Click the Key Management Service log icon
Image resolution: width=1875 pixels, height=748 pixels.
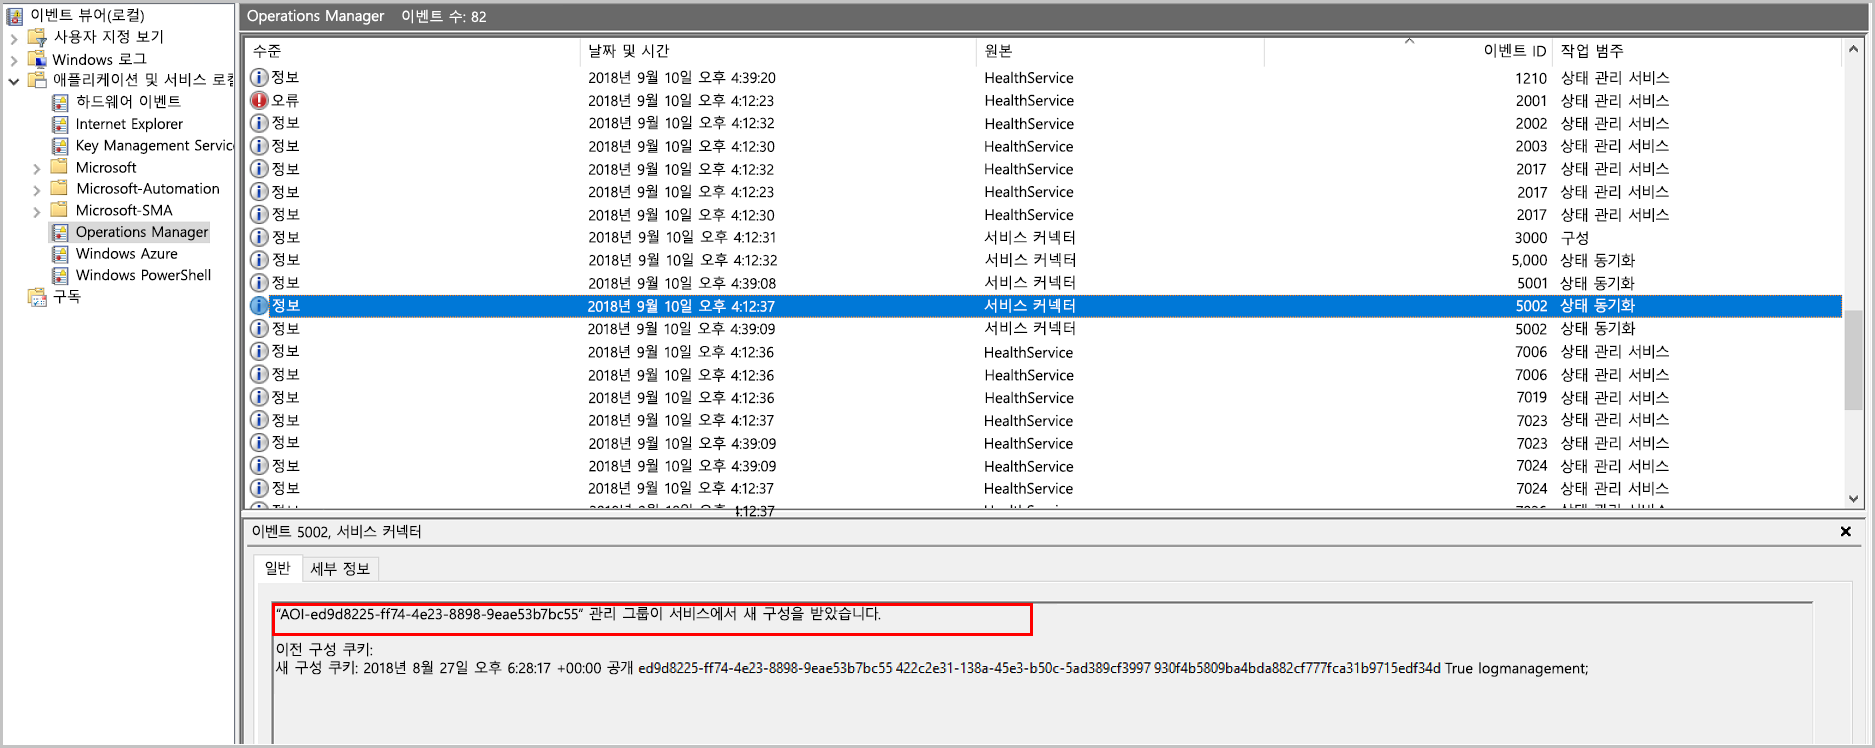(x=60, y=146)
